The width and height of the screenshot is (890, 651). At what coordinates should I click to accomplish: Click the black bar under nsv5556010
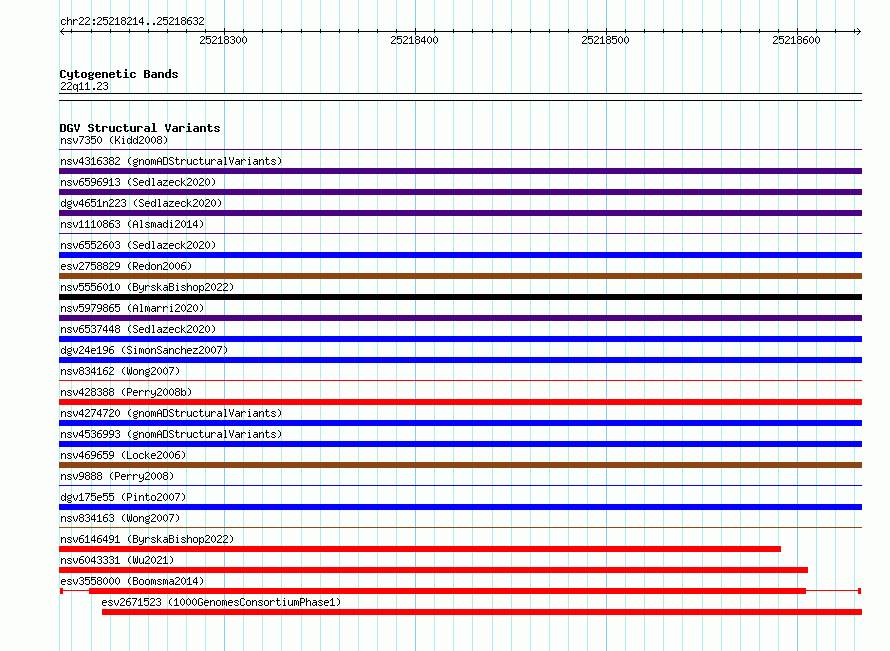460,297
